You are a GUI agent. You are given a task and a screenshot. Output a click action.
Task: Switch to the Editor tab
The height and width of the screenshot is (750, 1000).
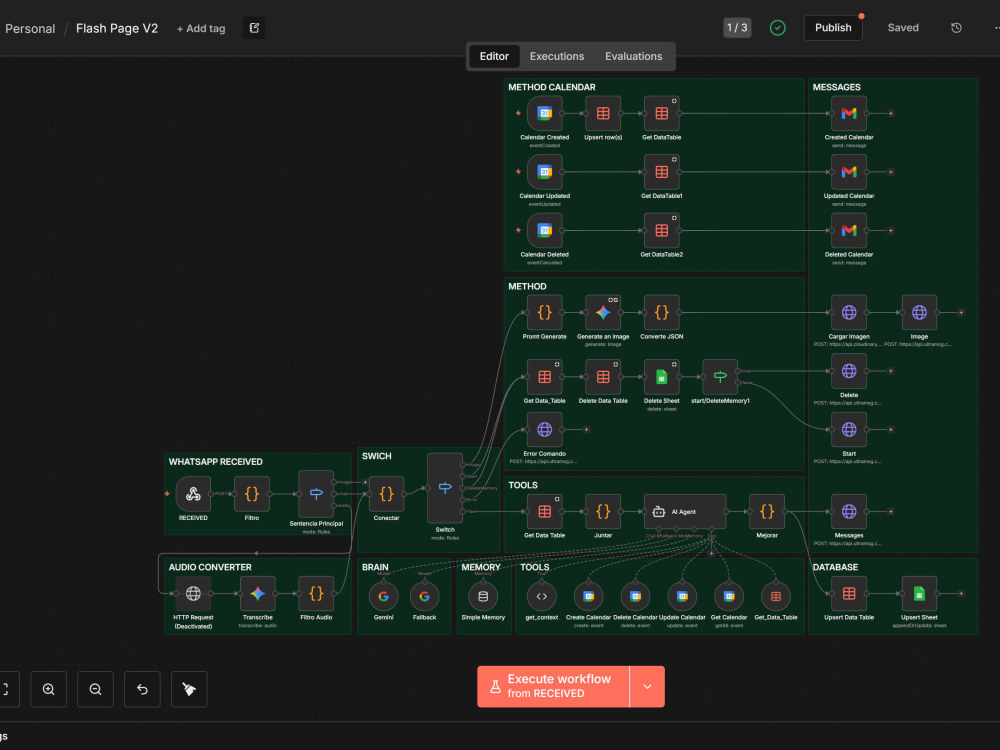pyautogui.click(x=494, y=57)
